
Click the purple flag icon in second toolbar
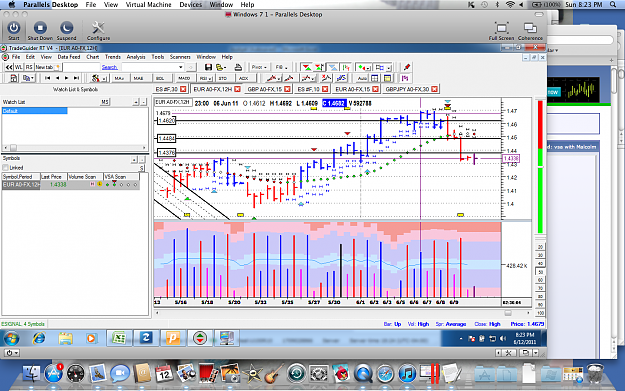coord(405,78)
